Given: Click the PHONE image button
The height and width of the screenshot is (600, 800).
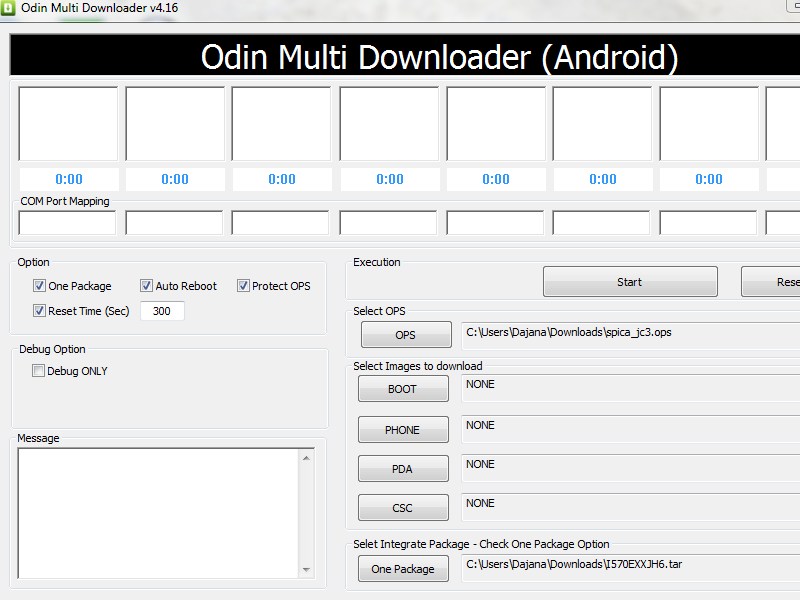Looking at the screenshot, I should click(403, 430).
